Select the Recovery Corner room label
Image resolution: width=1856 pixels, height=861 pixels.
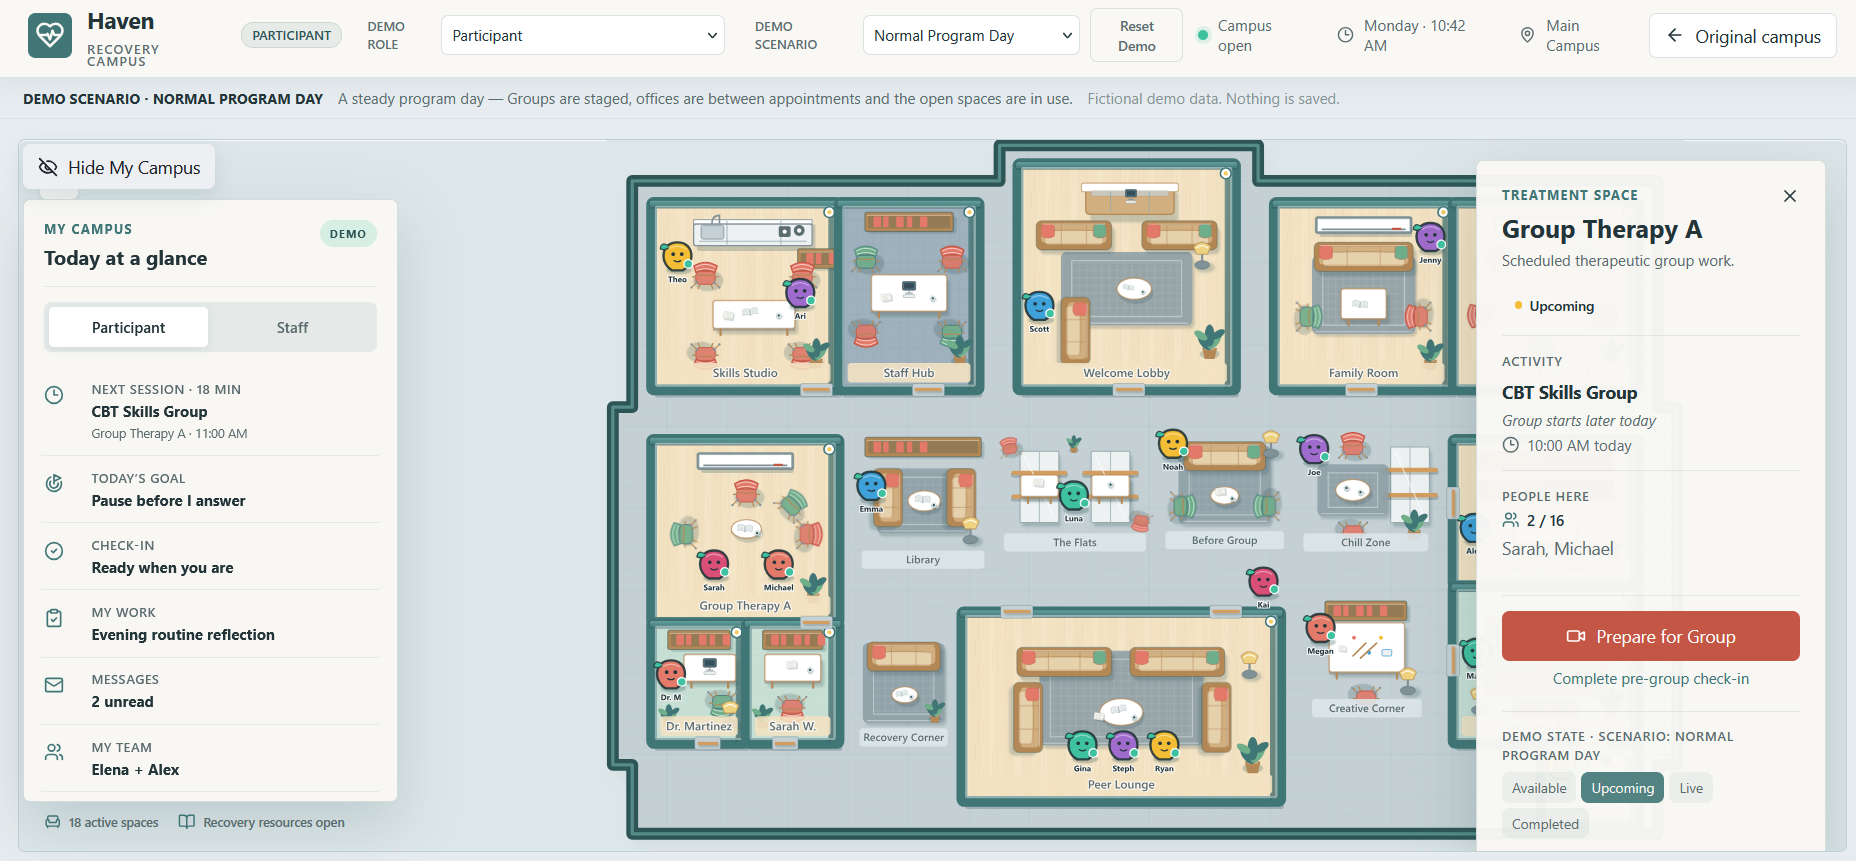point(904,738)
